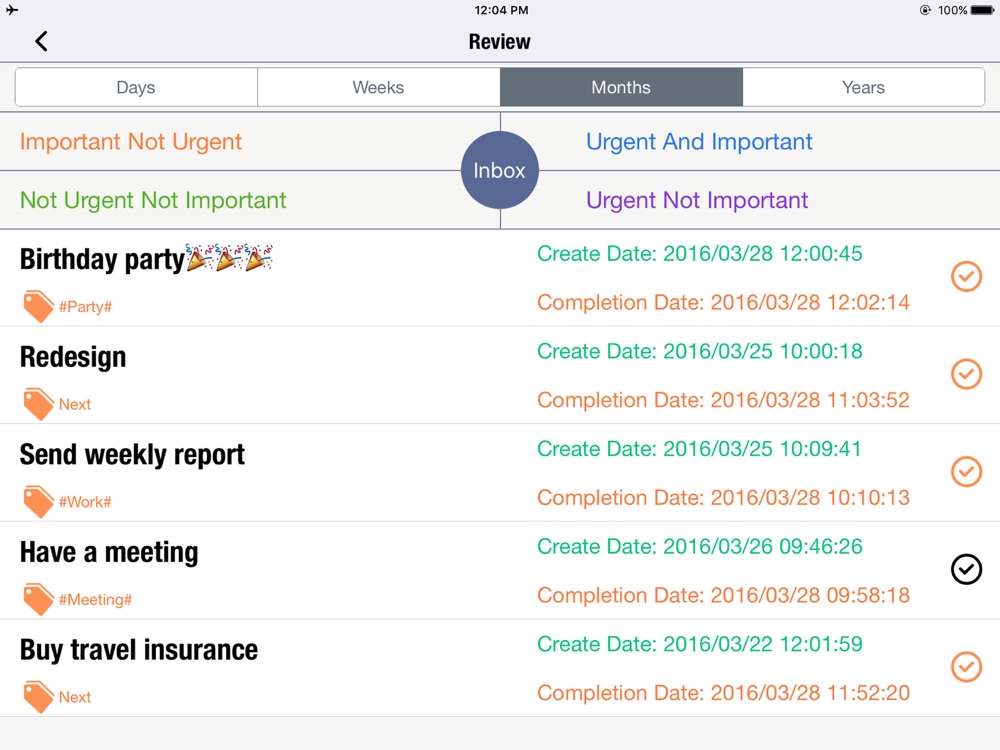
Task: Filter by Urgent And Important
Action: [x=699, y=142]
